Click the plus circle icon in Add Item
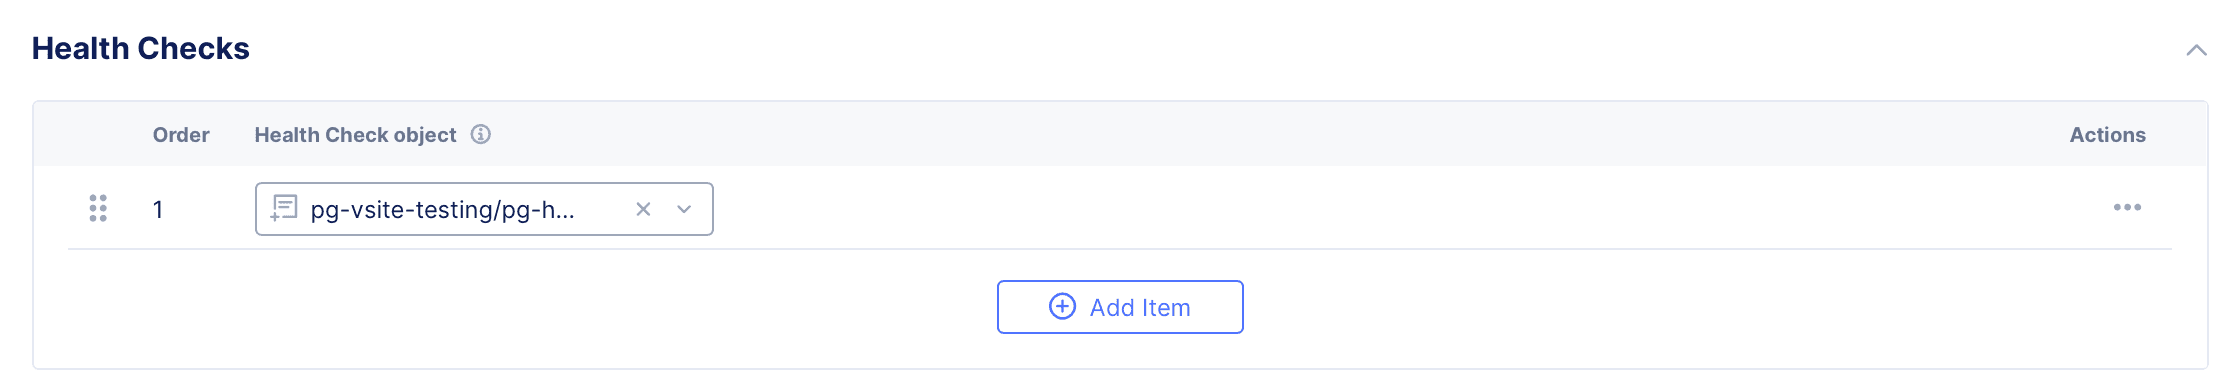2230x388 pixels. click(1062, 306)
